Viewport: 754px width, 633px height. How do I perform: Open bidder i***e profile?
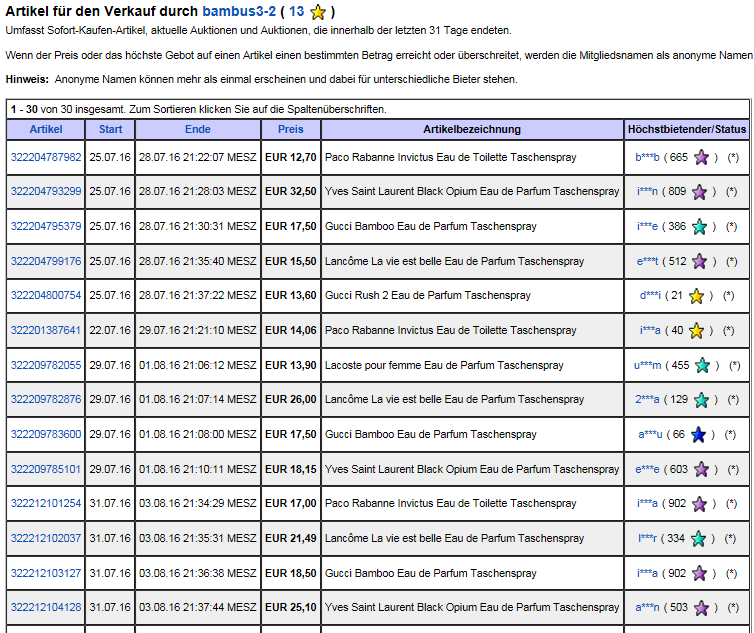[647, 227]
